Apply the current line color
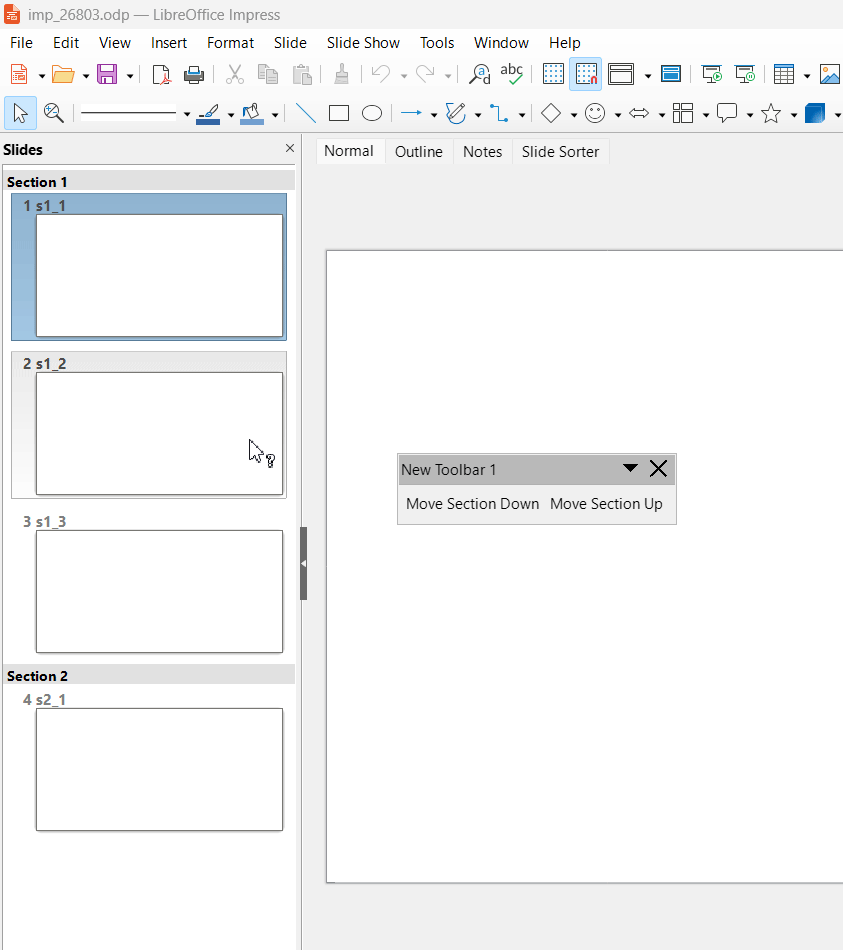The image size is (843, 950). click(x=208, y=114)
